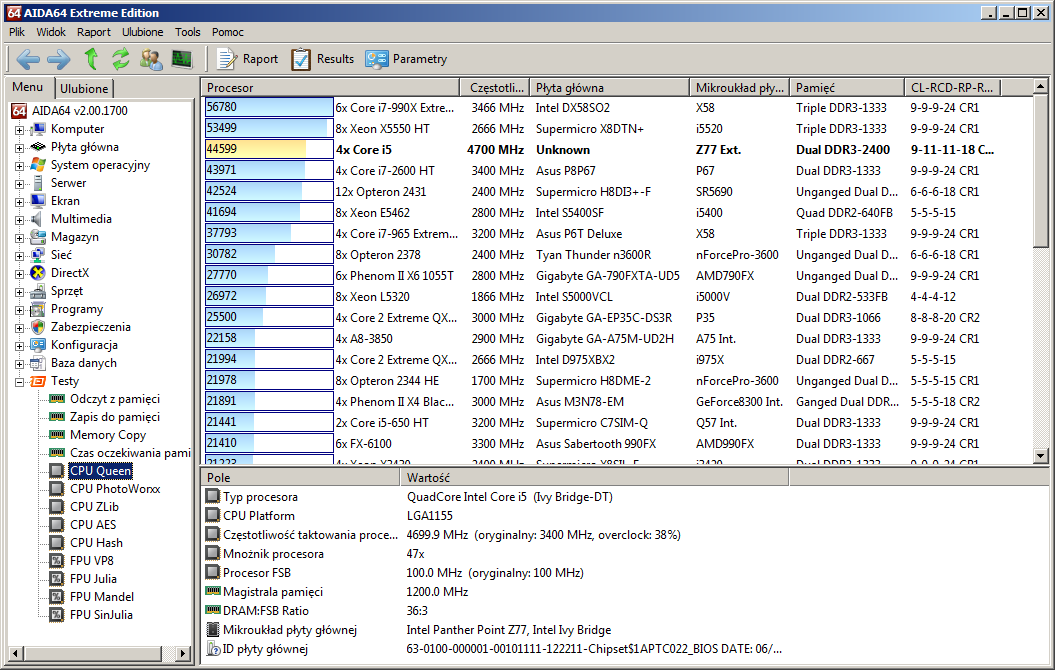Open the FPU Mandel benchmark

(x=102, y=597)
